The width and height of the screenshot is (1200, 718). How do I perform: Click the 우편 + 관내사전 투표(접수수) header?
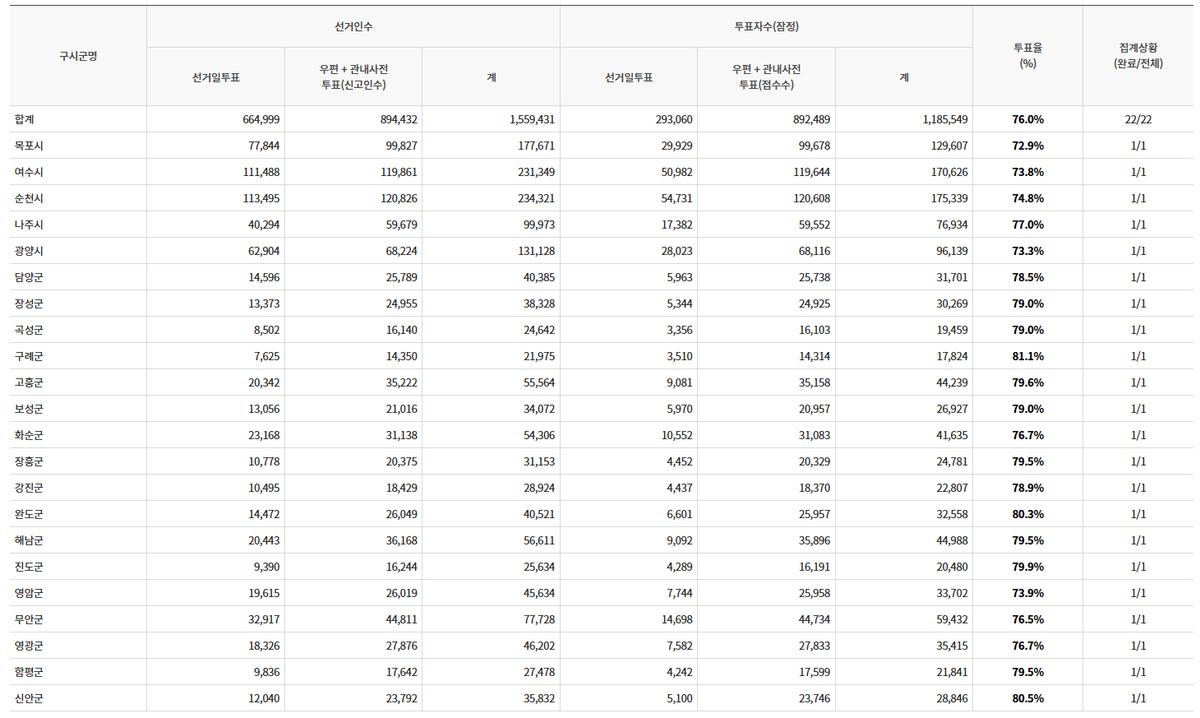(x=766, y=77)
